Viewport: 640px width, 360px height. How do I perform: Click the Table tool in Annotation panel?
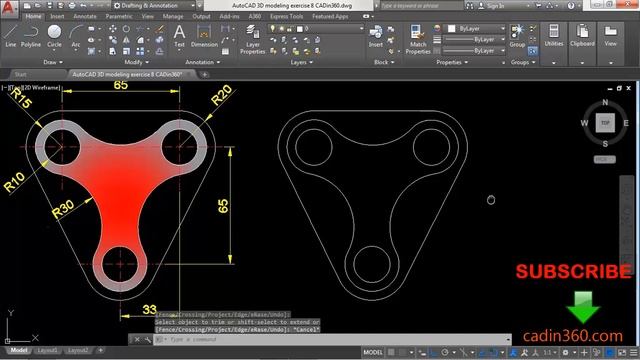[225, 51]
